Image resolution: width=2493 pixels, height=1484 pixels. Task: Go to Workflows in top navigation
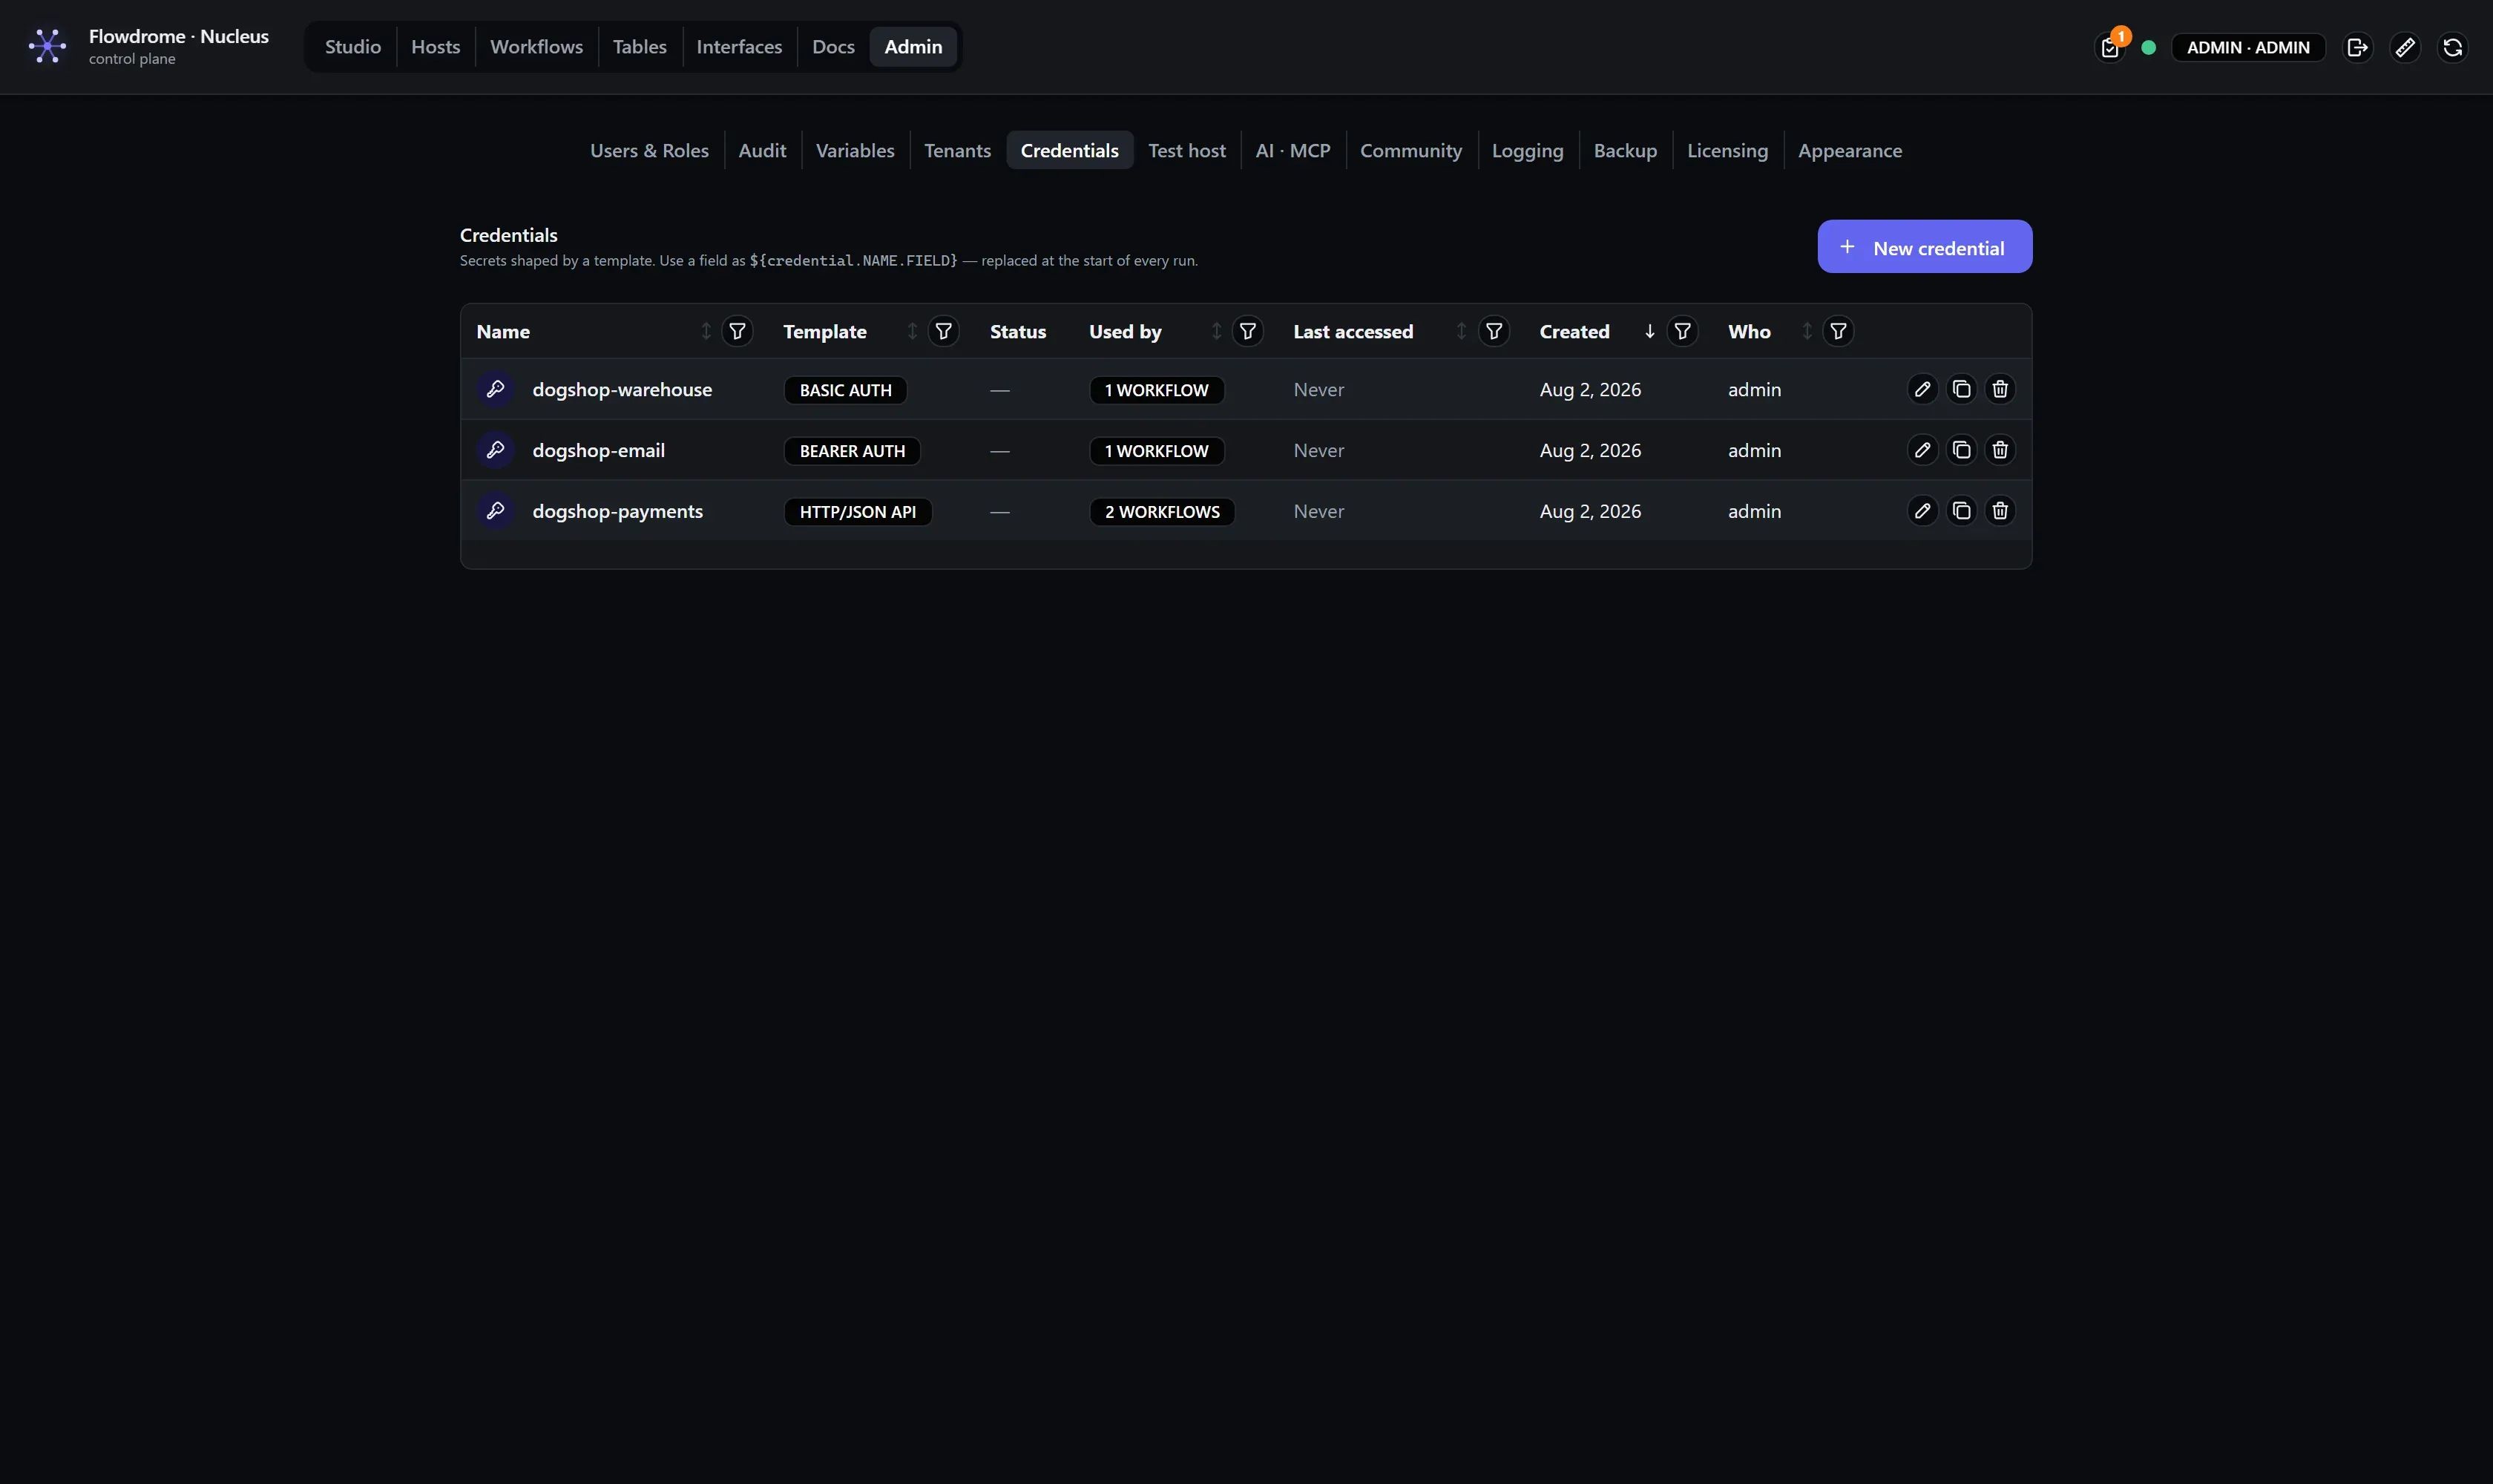536,47
